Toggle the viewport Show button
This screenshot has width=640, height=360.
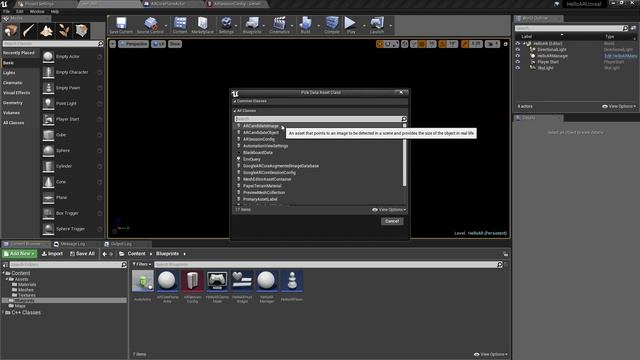[x=175, y=44]
